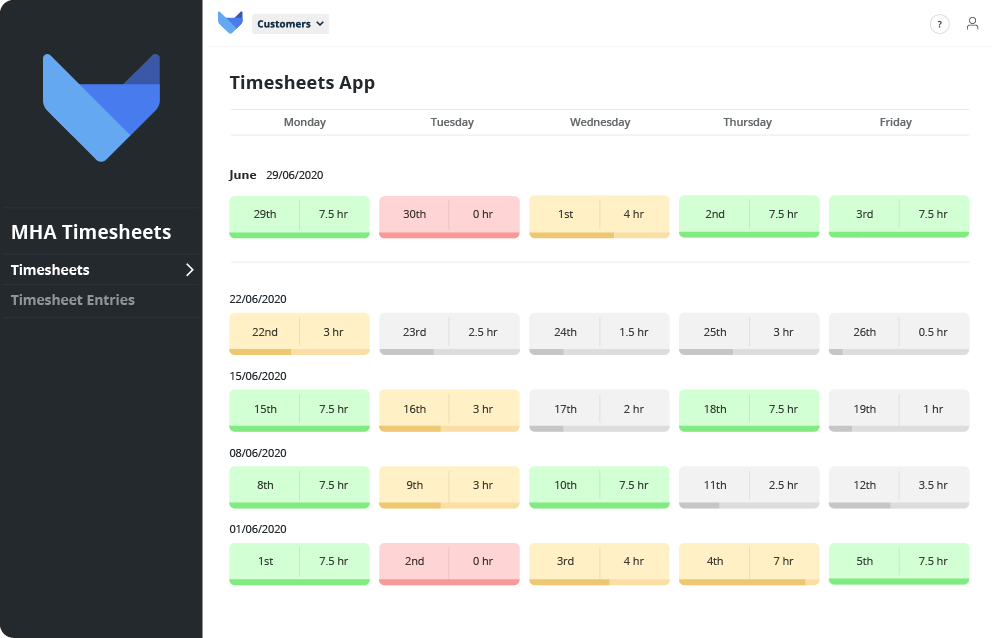Open the user profile icon
Screen dimensions: 1000x638
[x=972, y=24]
